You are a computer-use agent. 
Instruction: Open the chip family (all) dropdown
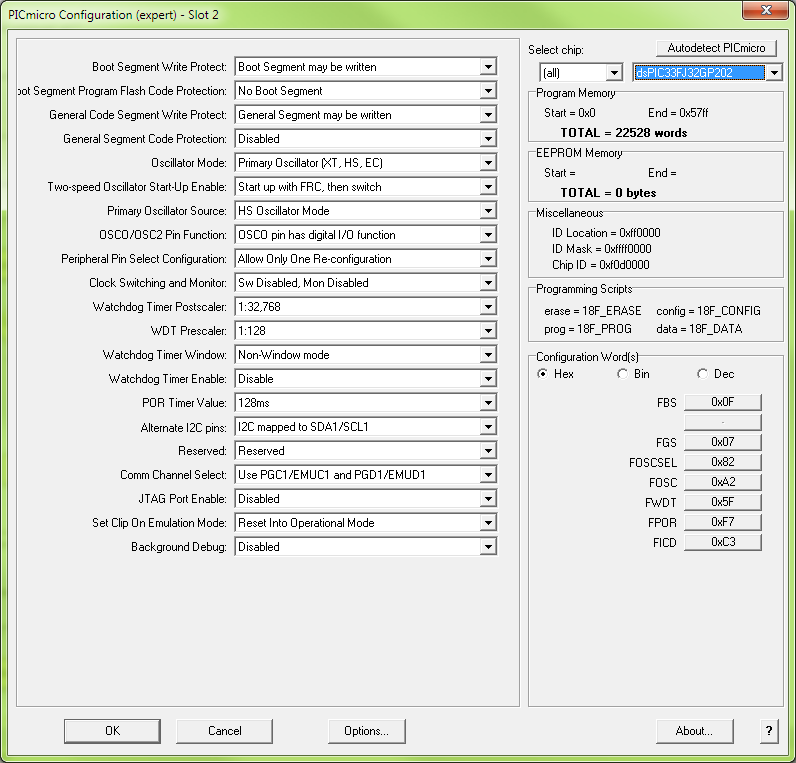pos(614,73)
